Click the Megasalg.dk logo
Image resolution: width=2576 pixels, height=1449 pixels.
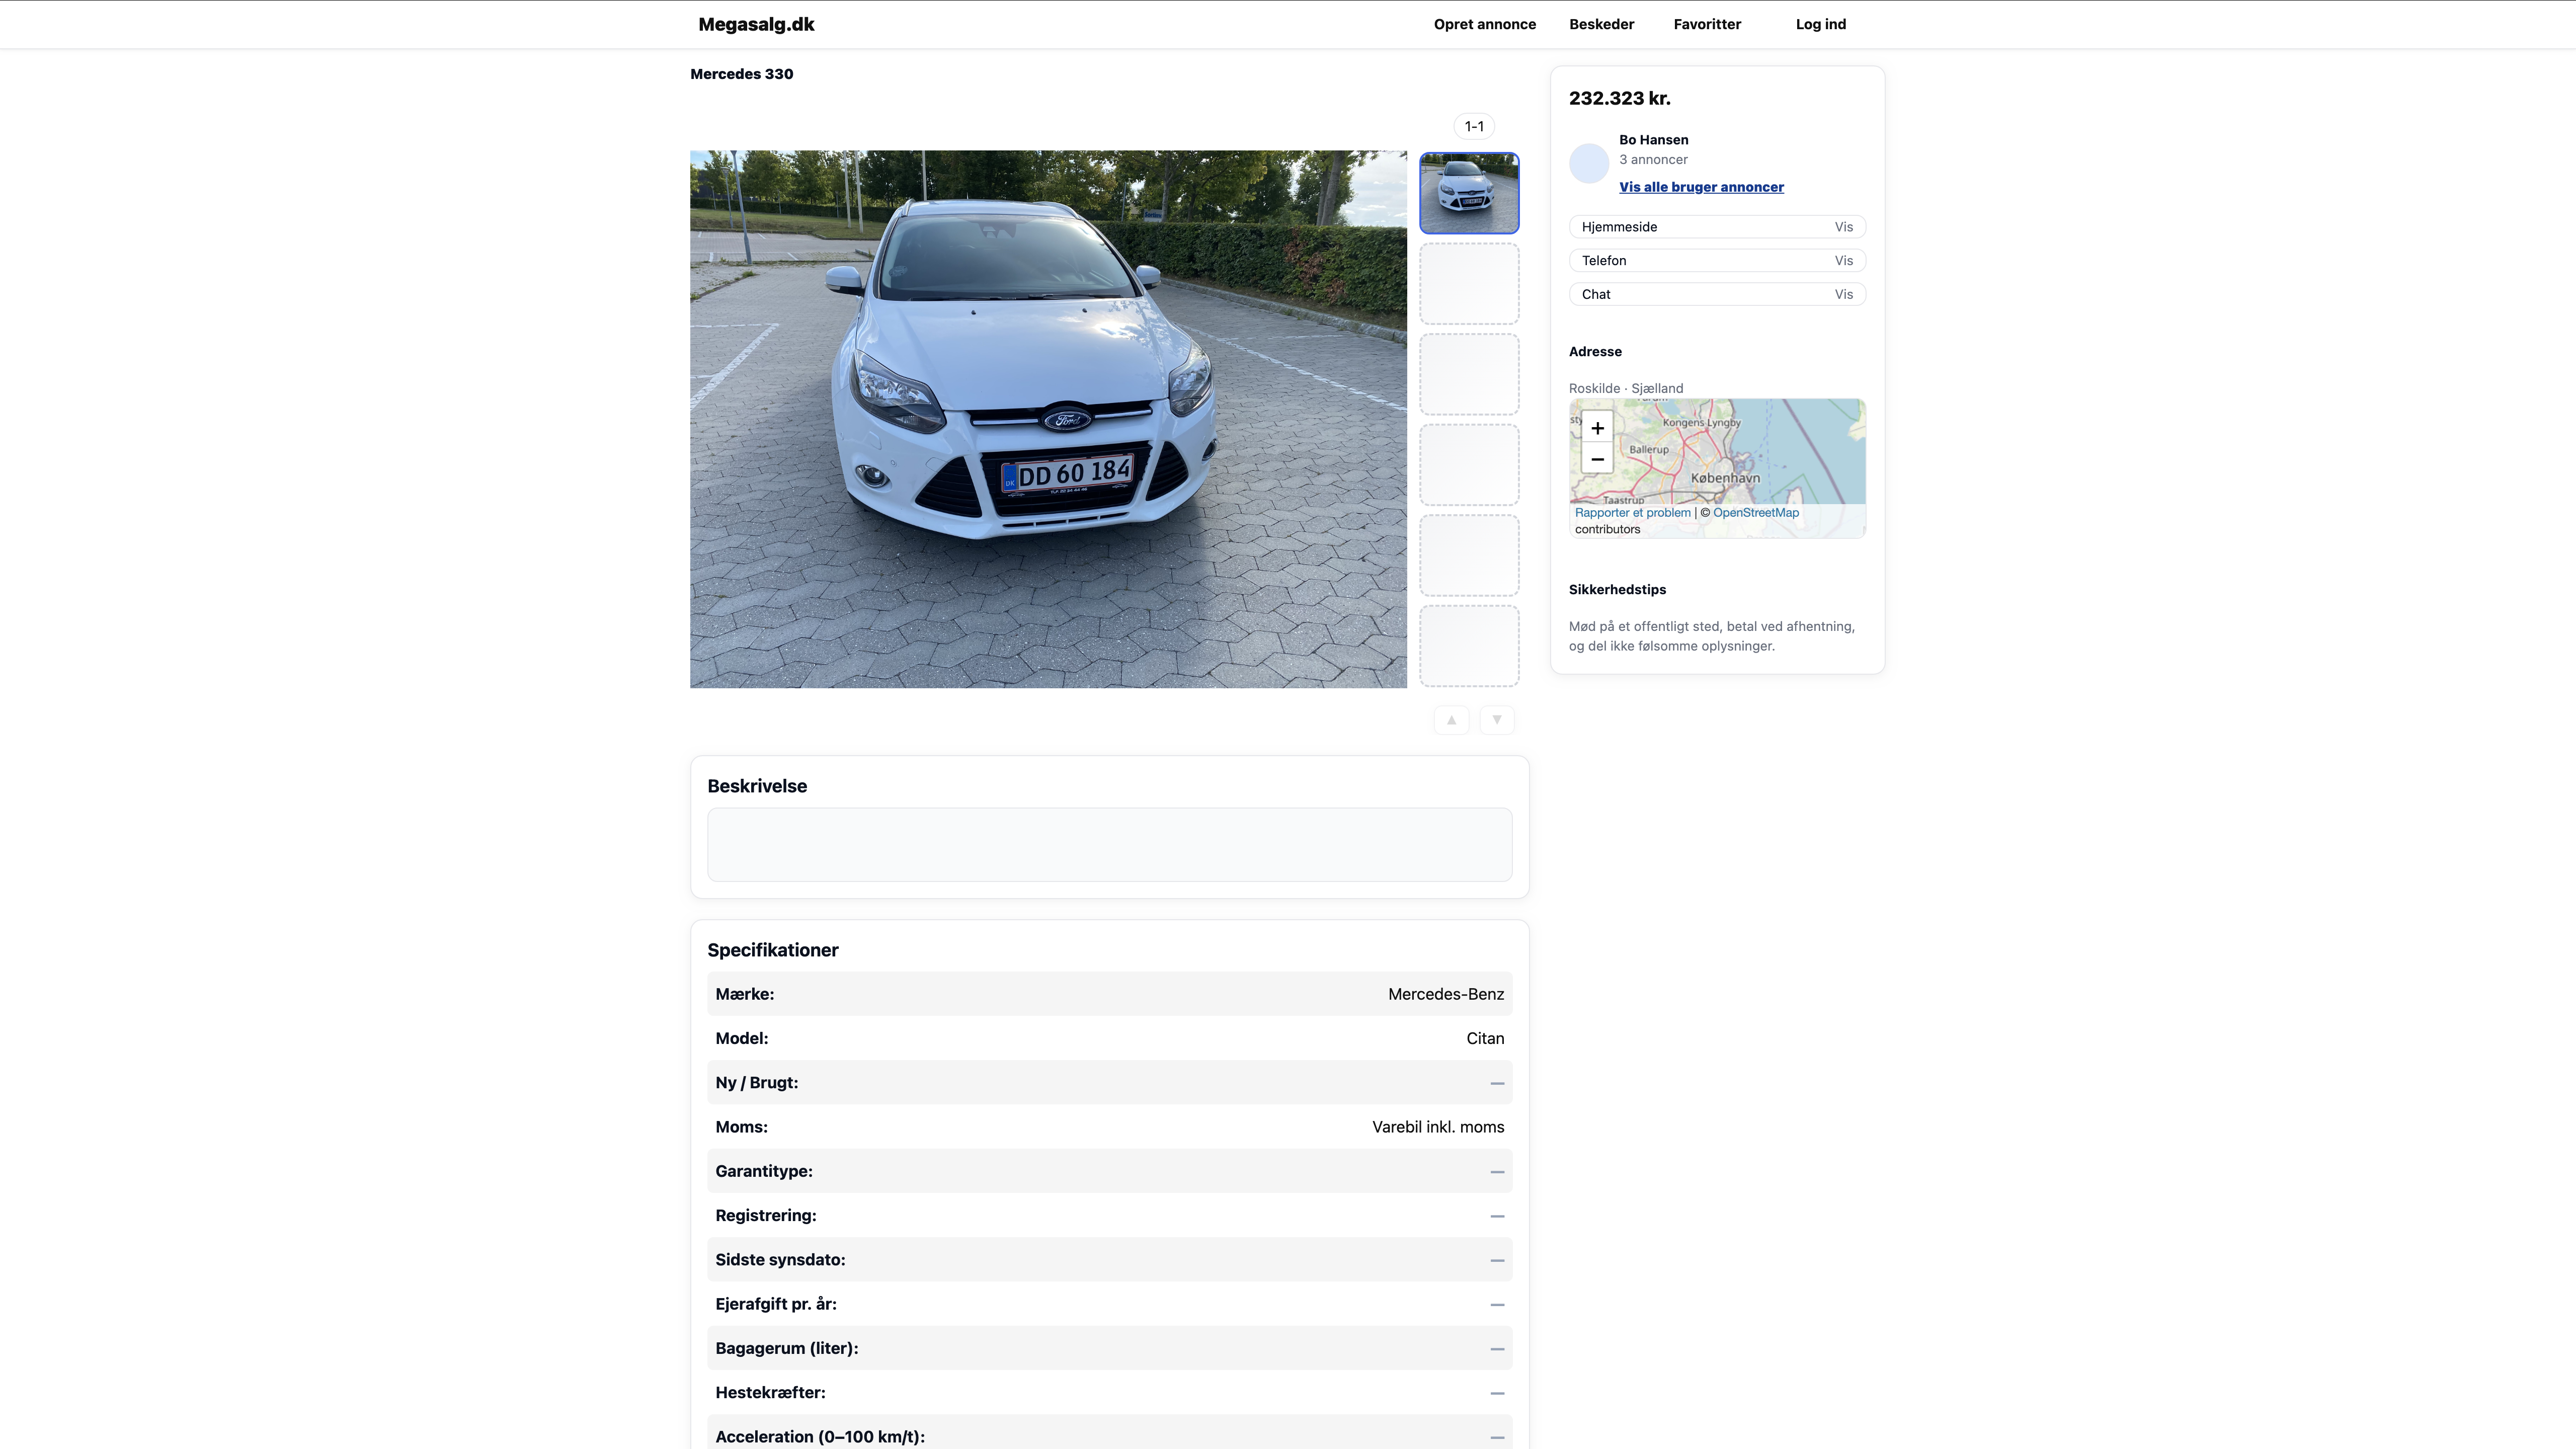756,24
